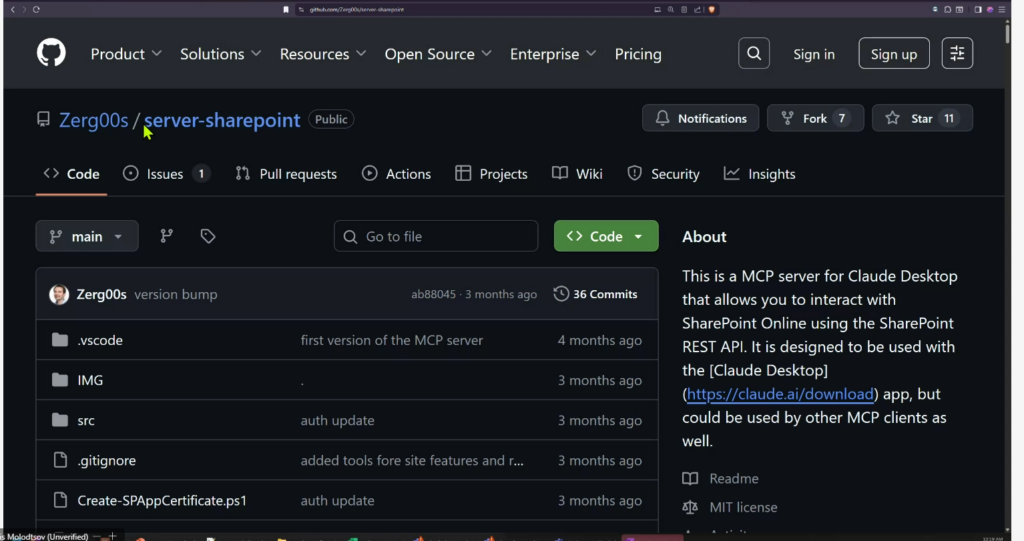The image size is (1024, 541).
Task: Open the green Code dropdown button
Action: coord(606,236)
